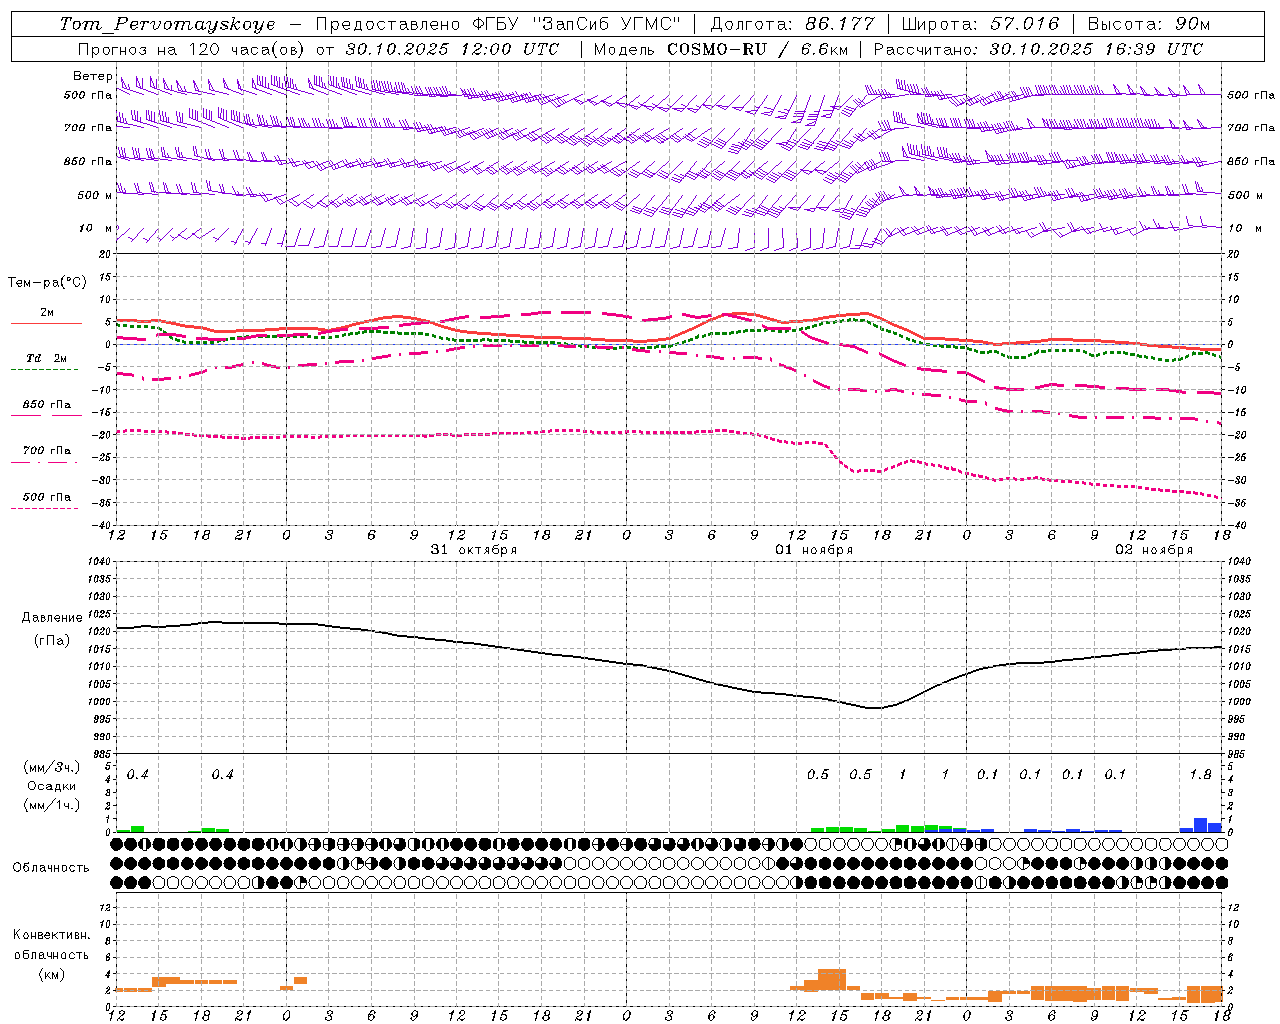Viewport: 1280px width, 1024px height.
Task: Click the 31 октября date label
Action: click(x=474, y=550)
